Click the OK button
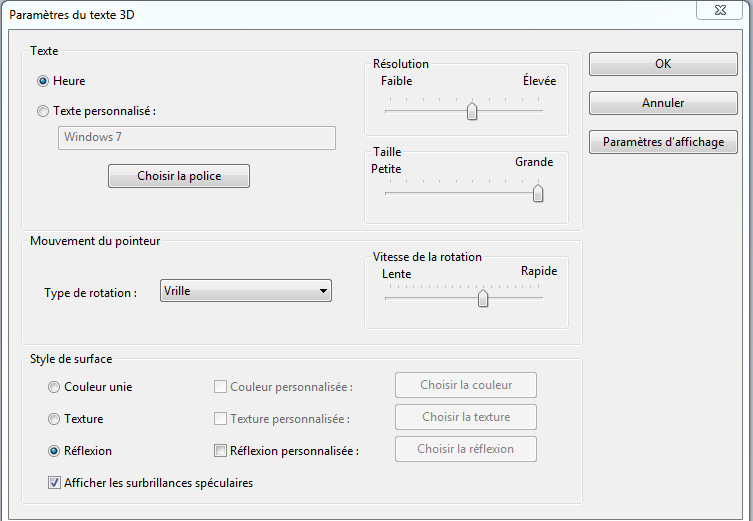Viewport: 753px width, 521px height. [x=663, y=64]
